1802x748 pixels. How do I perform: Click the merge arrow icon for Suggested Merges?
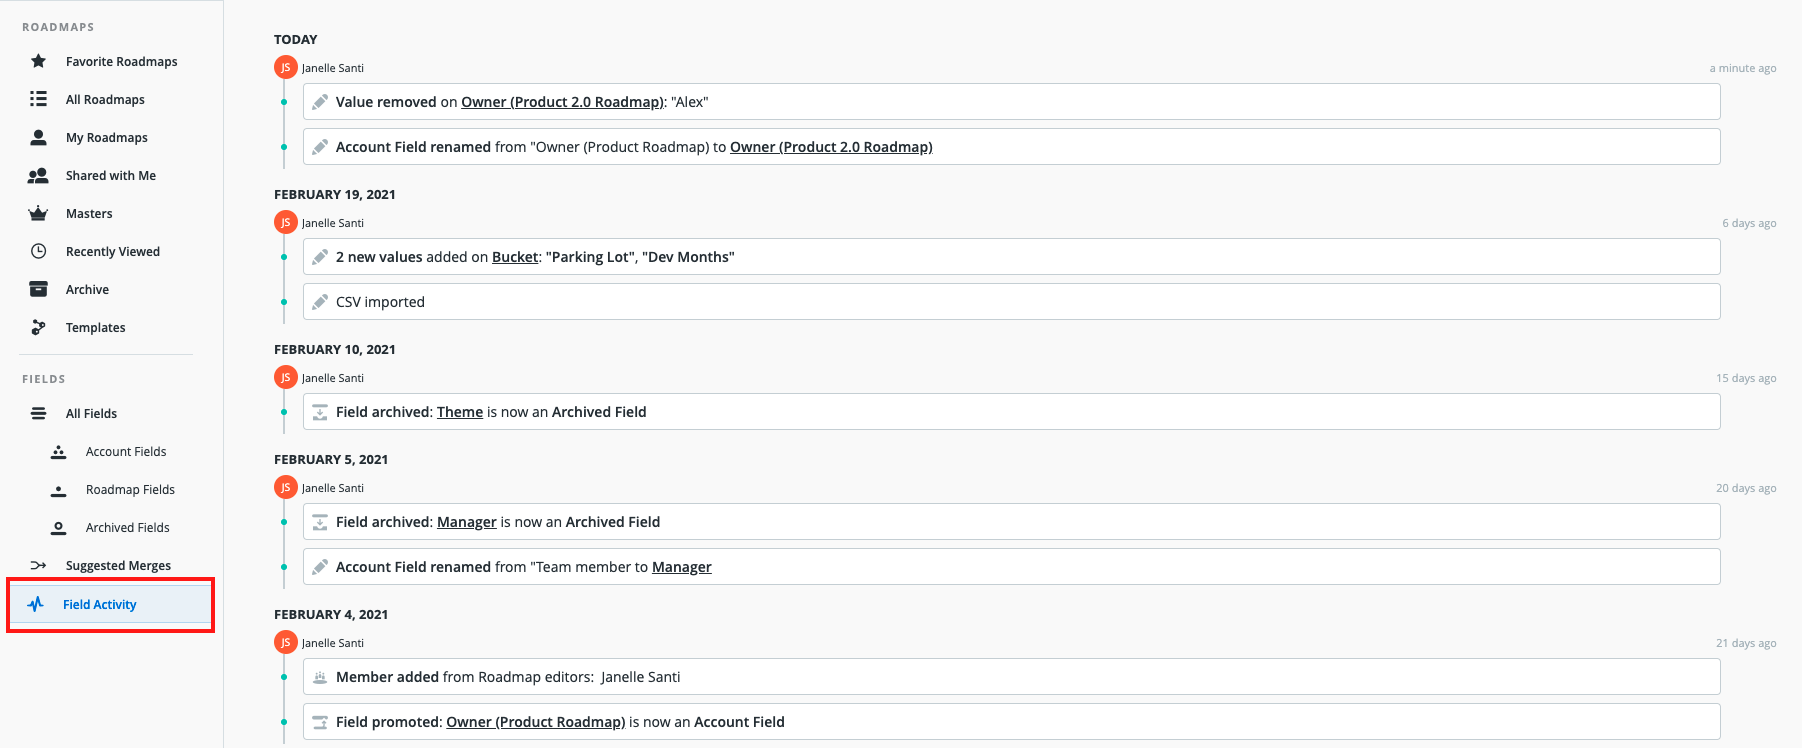coord(38,565)
